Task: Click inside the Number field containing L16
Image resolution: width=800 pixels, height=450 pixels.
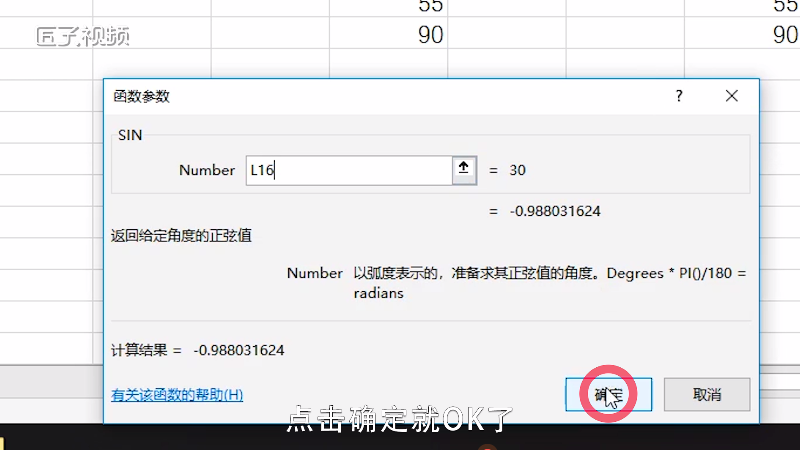Action: coord(350,170)
